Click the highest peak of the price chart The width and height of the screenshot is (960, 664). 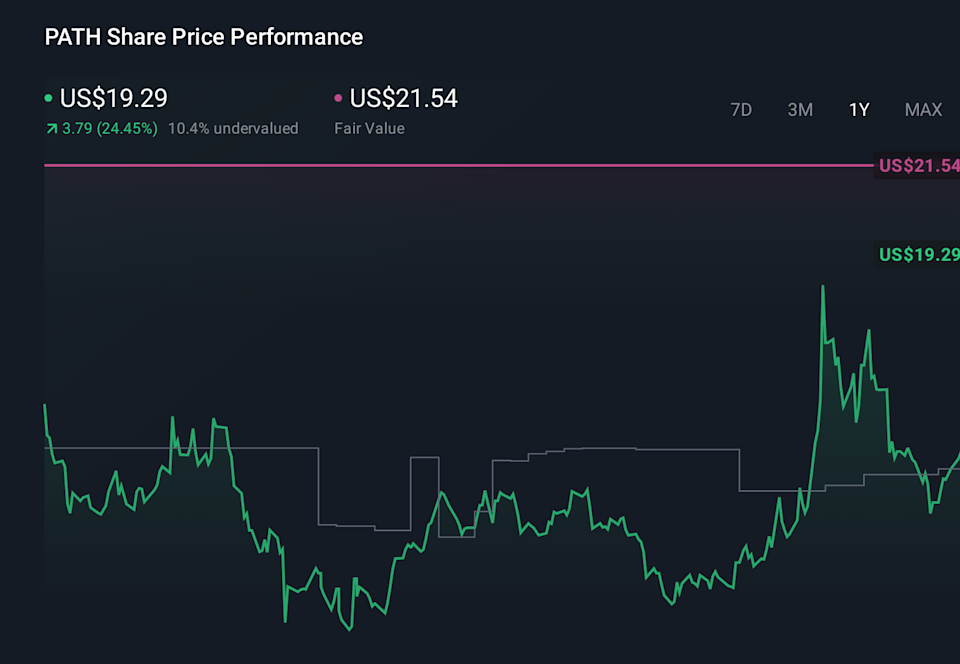[823, 287]
